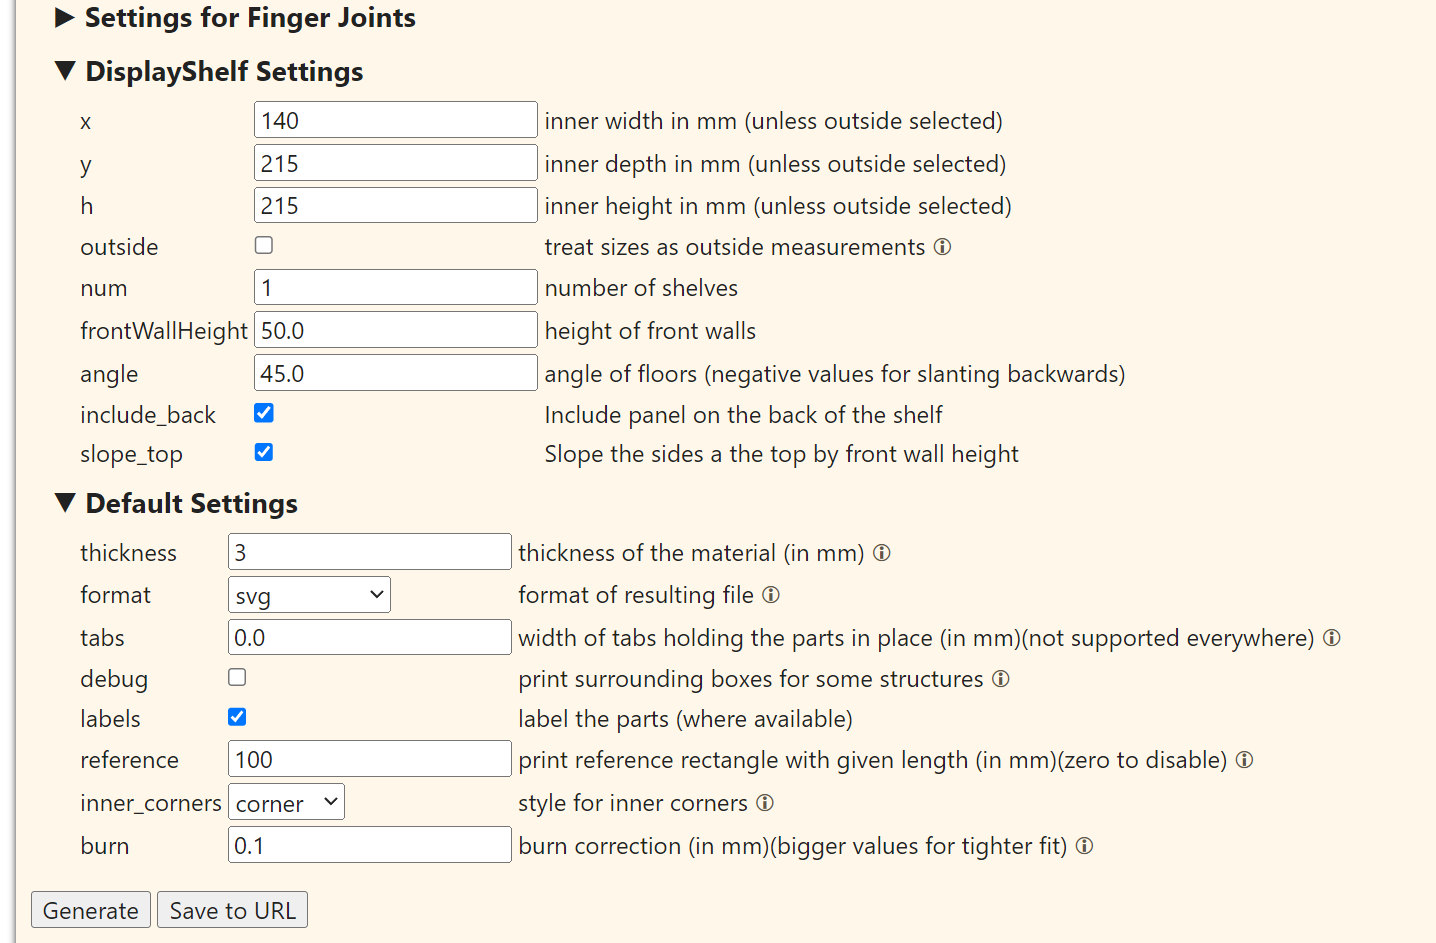The image size is (1436, 943).
Task: Click the info icon beside material thickness
Action: (882, 553)
